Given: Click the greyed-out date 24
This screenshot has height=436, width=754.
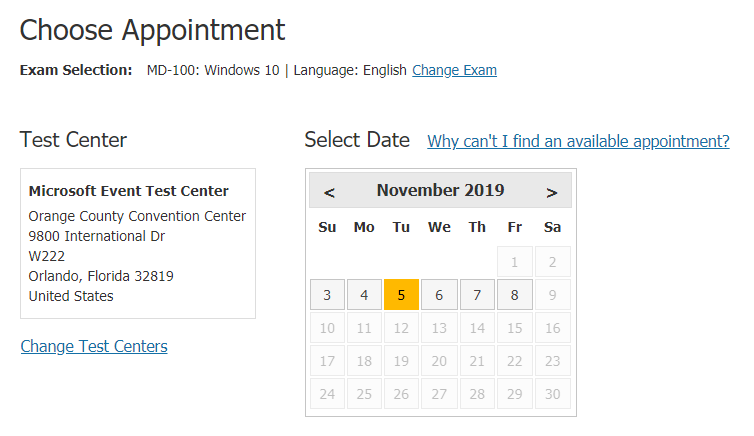Looking at the screenshot, I should click(x=327, y=394).
